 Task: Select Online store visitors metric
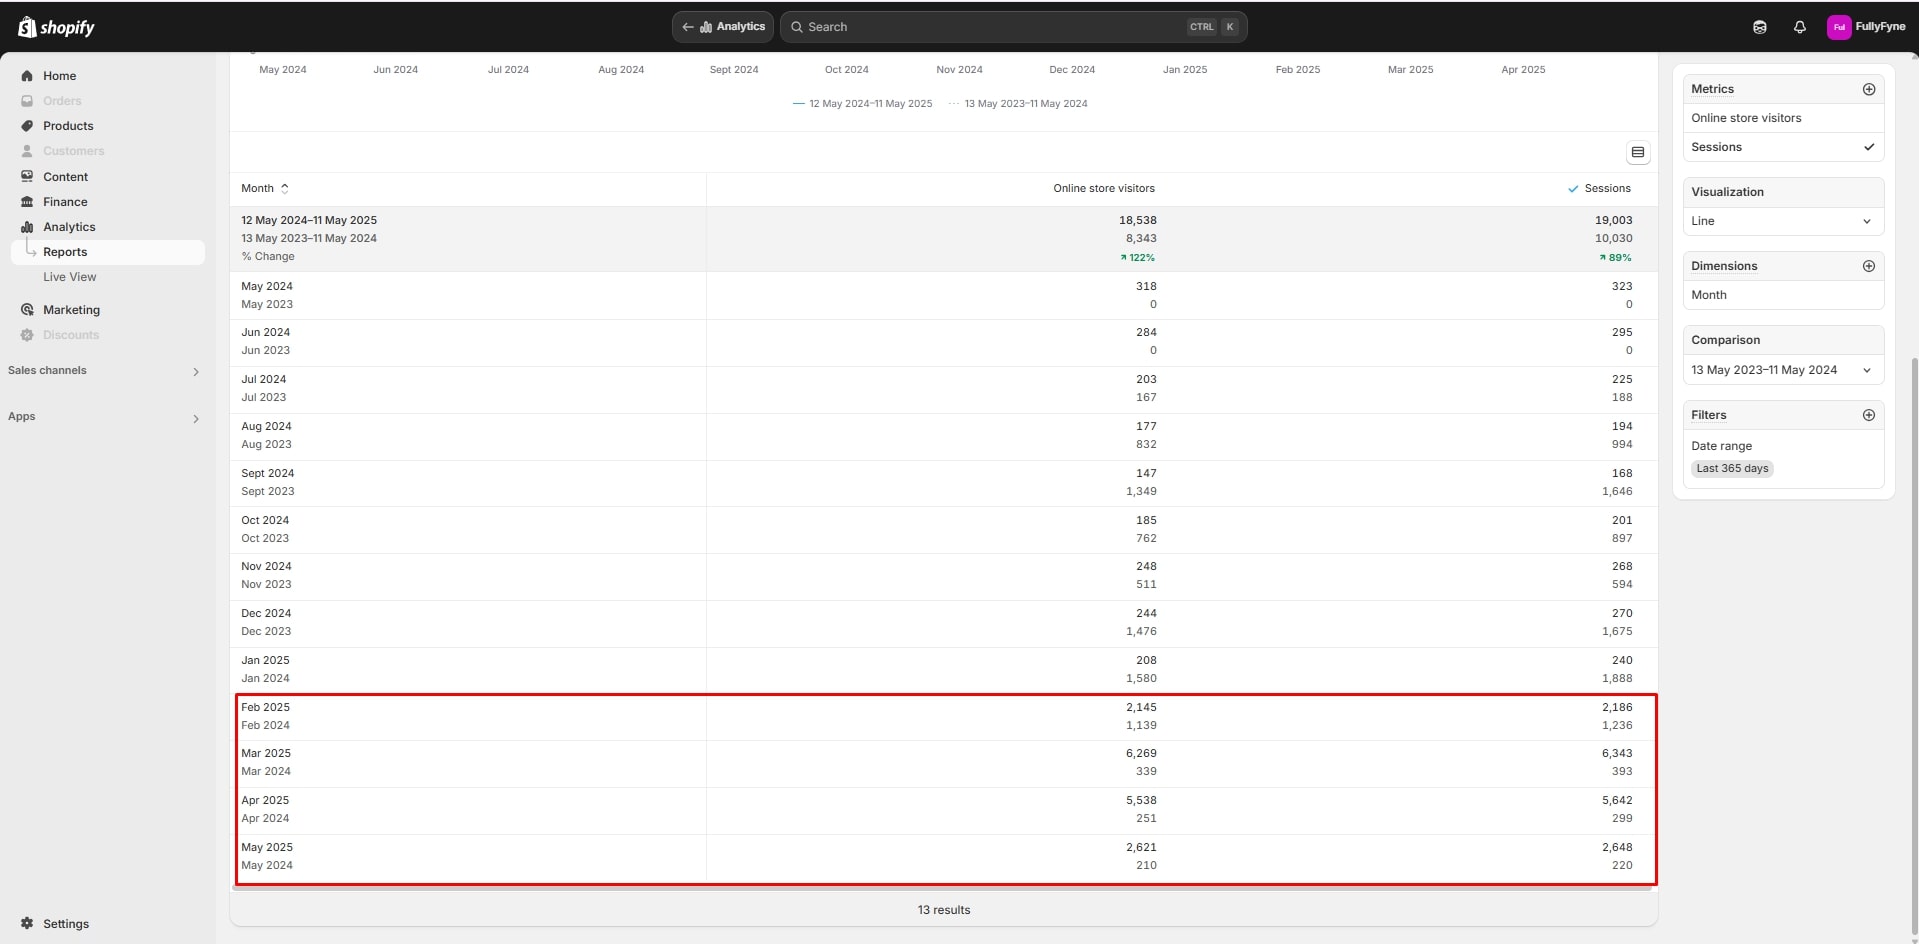[1746, 118]
